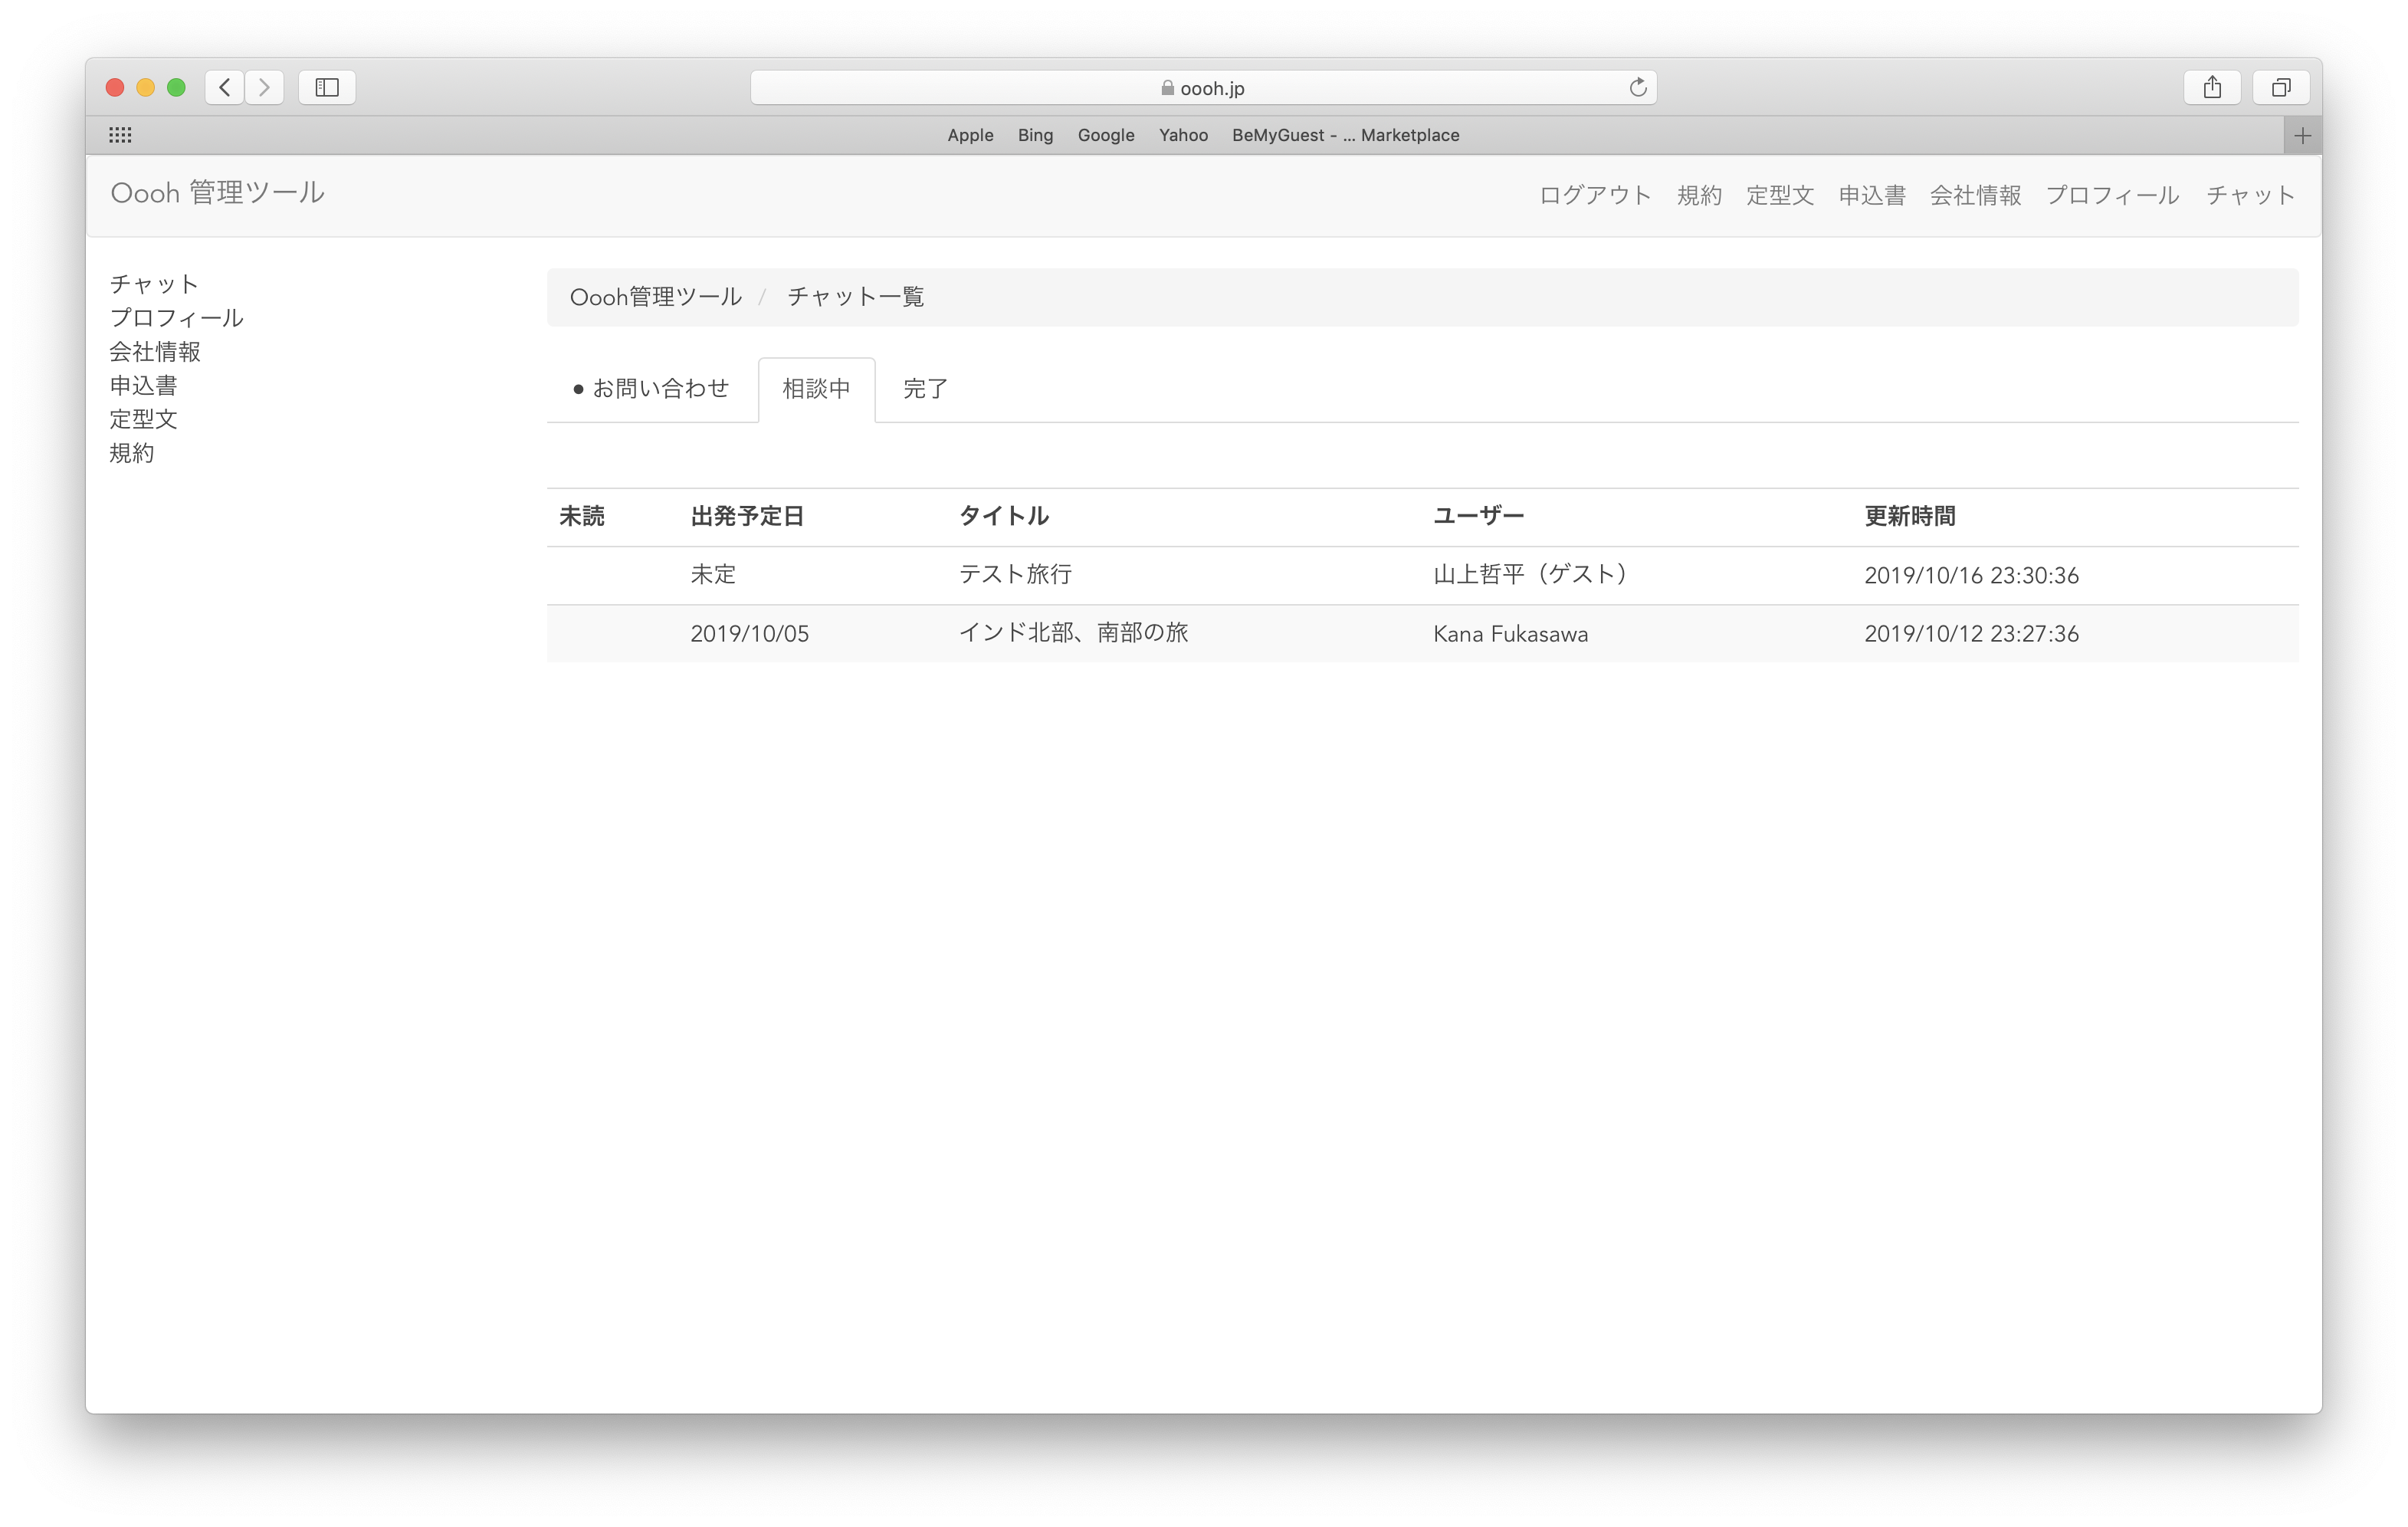This screenshot has width=2408, height=1527.
Task: Open チャット in top navigation
Action: pos(2250,195)
